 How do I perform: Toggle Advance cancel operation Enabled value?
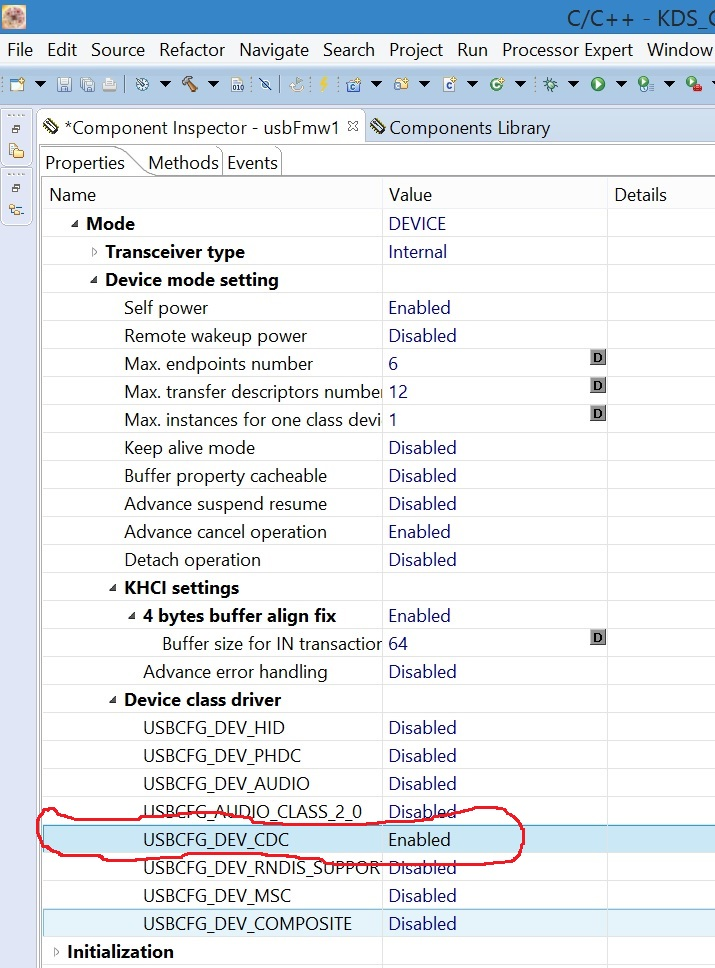coord(419,532)
